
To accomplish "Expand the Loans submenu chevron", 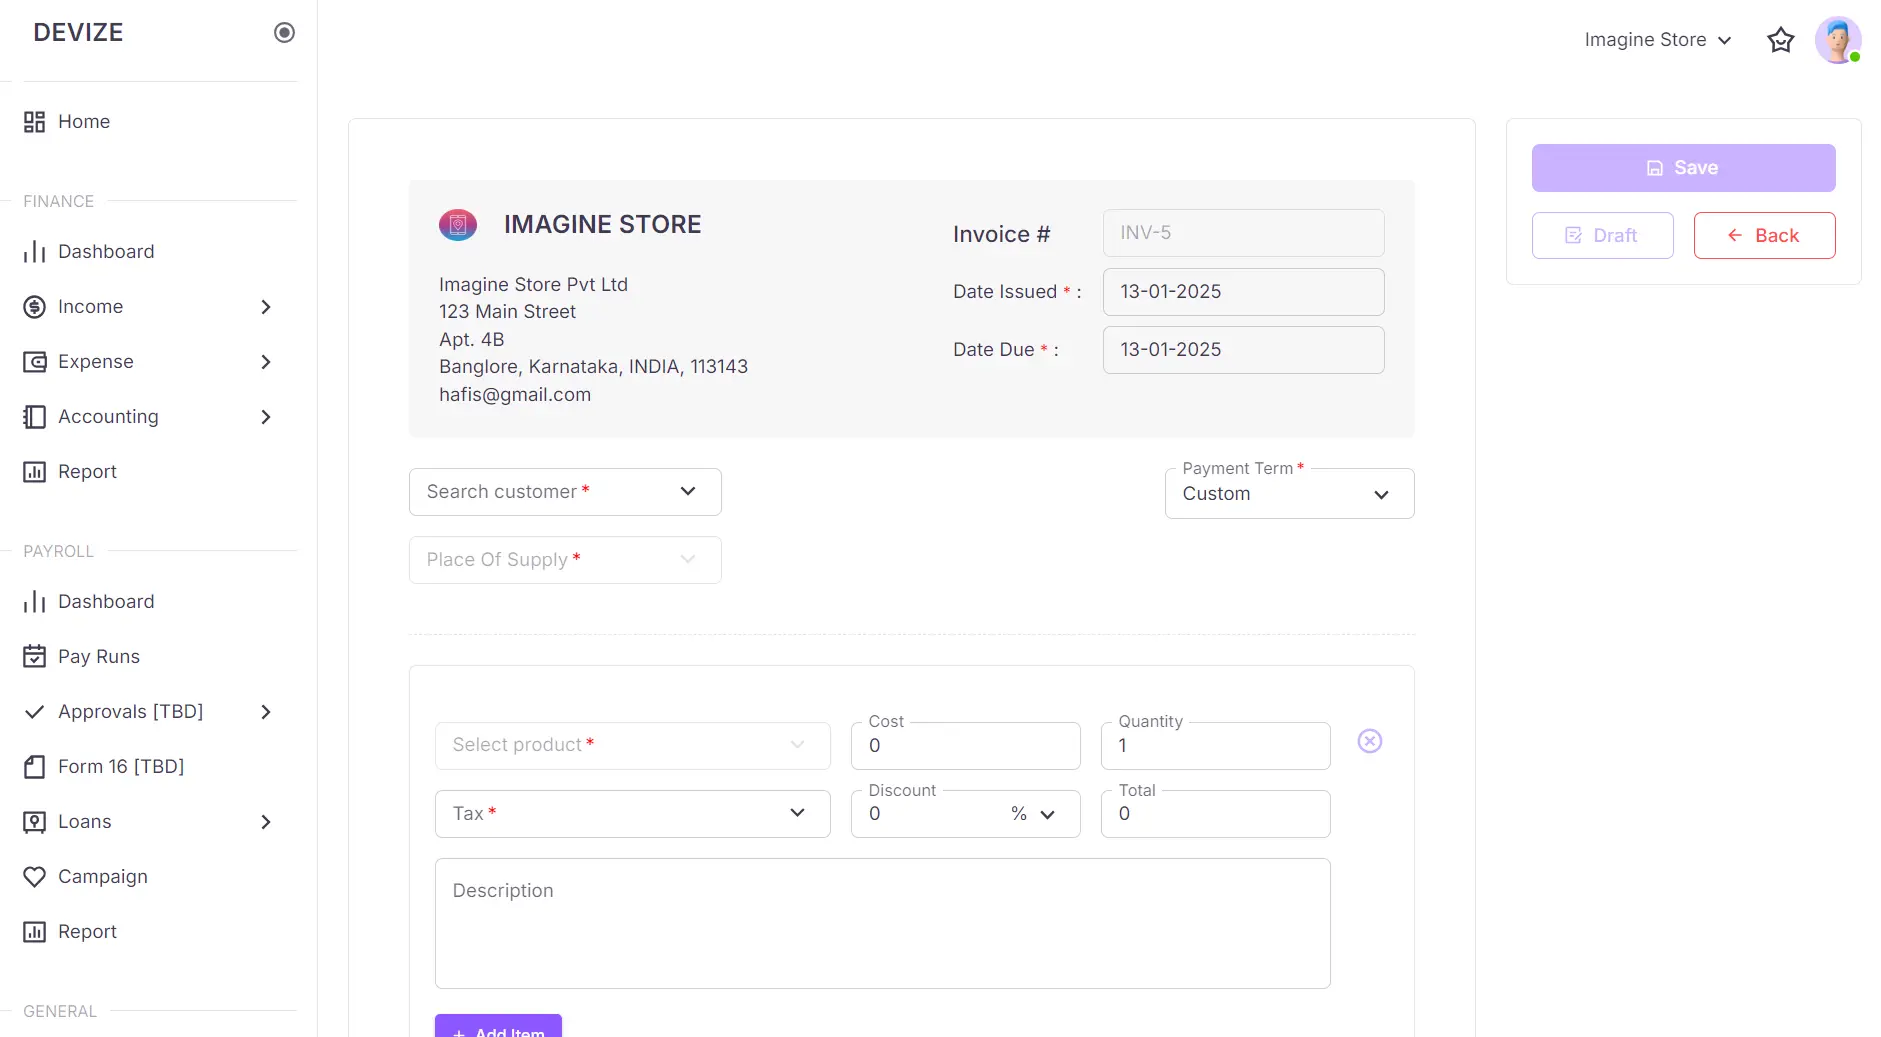I will pos(266,822).
